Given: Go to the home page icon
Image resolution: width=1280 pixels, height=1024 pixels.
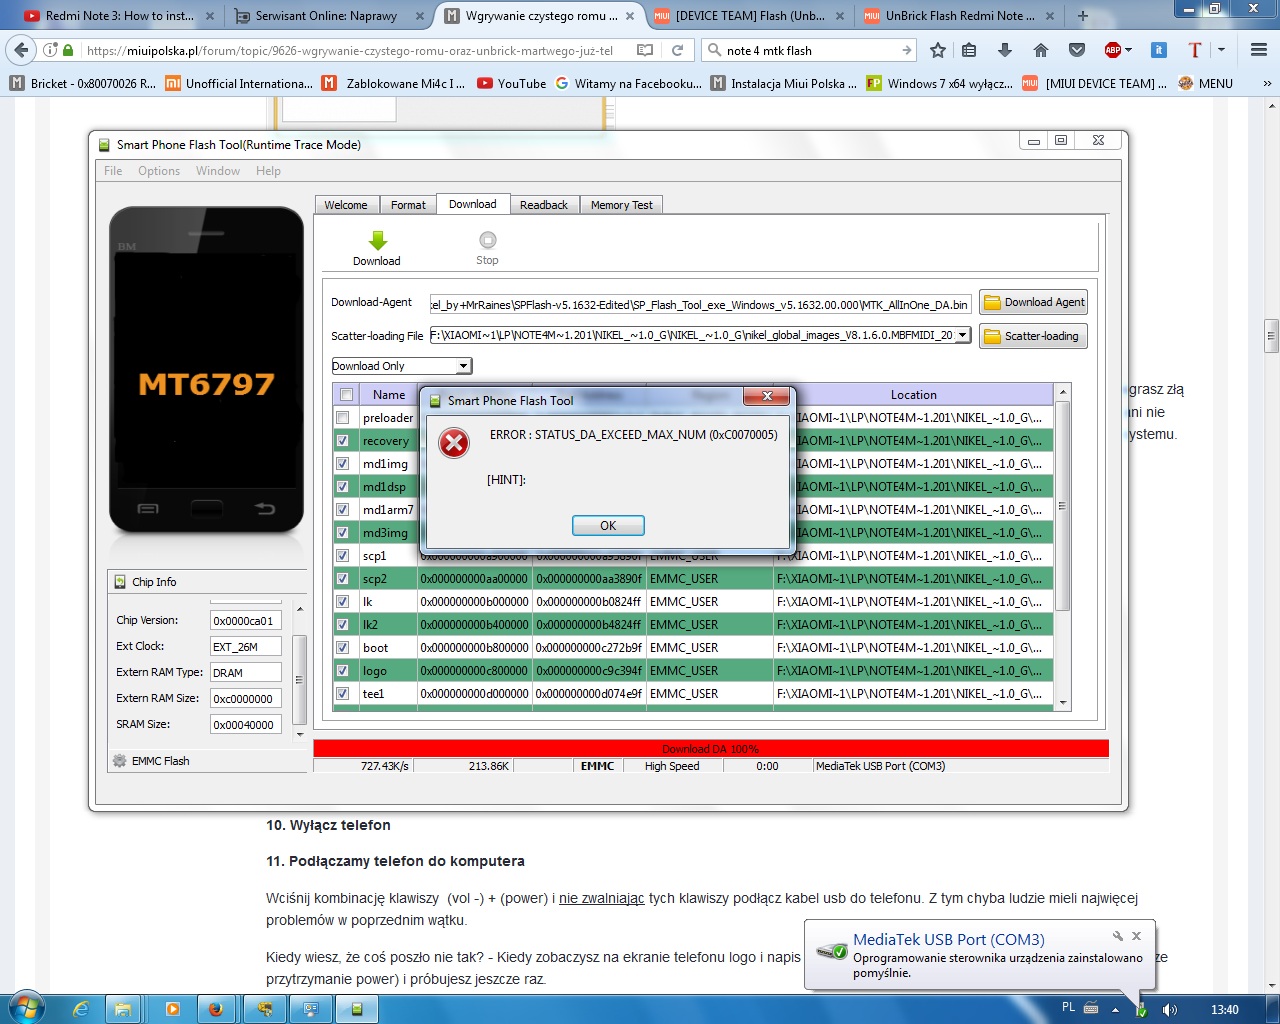Looking at the screenshot, I should coord(1041,50).
